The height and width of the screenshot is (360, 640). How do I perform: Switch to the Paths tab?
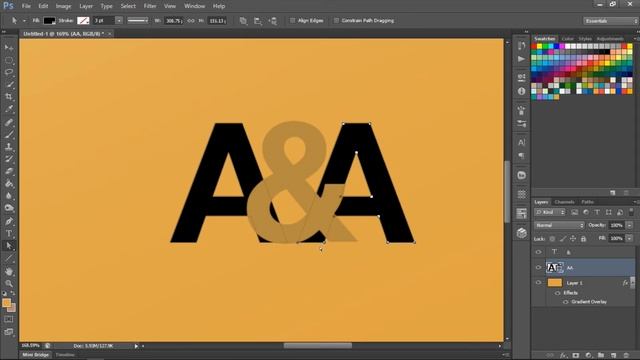click(587, 202)
